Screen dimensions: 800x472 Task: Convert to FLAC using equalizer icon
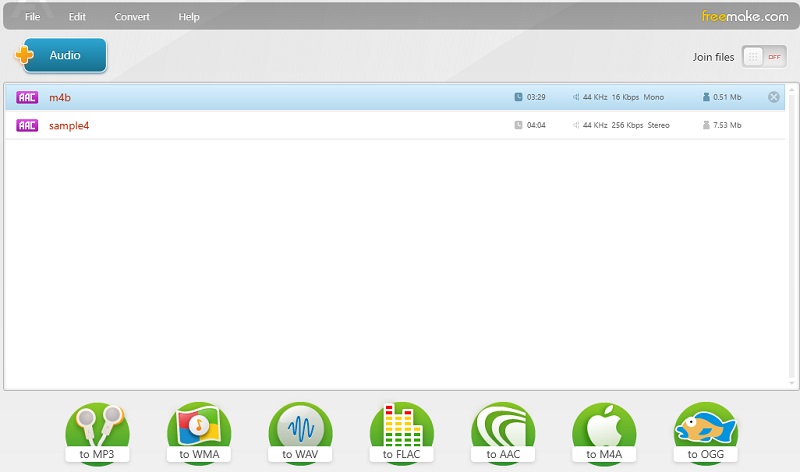click(x=402, y=434)
